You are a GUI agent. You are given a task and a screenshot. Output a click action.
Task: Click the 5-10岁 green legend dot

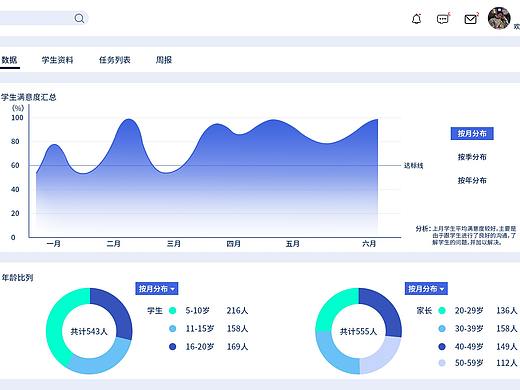click(x=173, y=311)
